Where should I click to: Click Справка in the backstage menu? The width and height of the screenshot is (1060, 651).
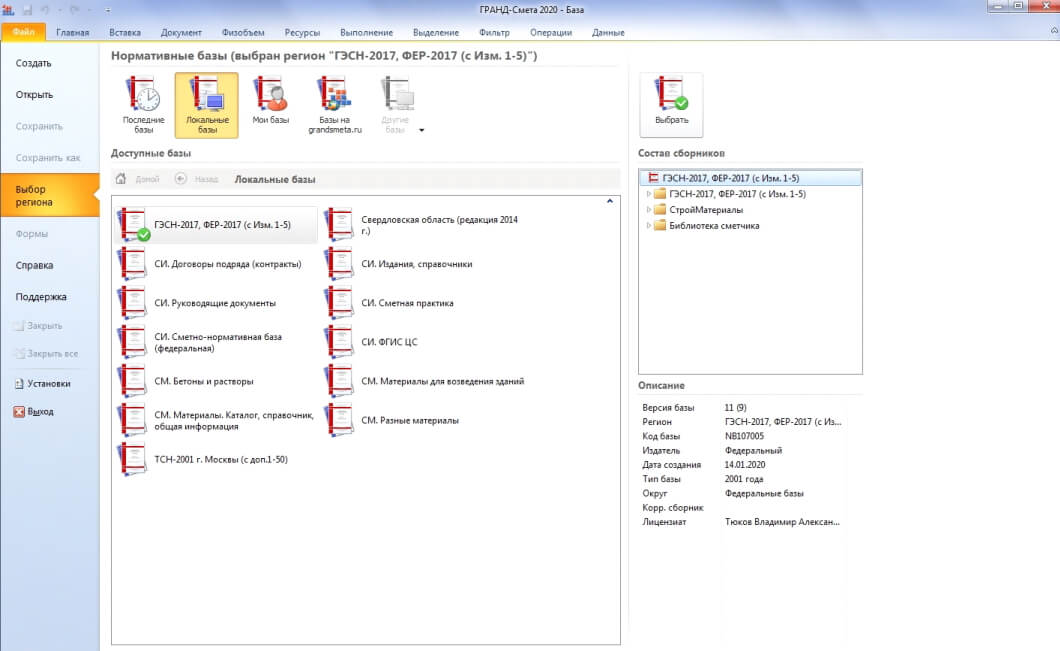point(34,265)
